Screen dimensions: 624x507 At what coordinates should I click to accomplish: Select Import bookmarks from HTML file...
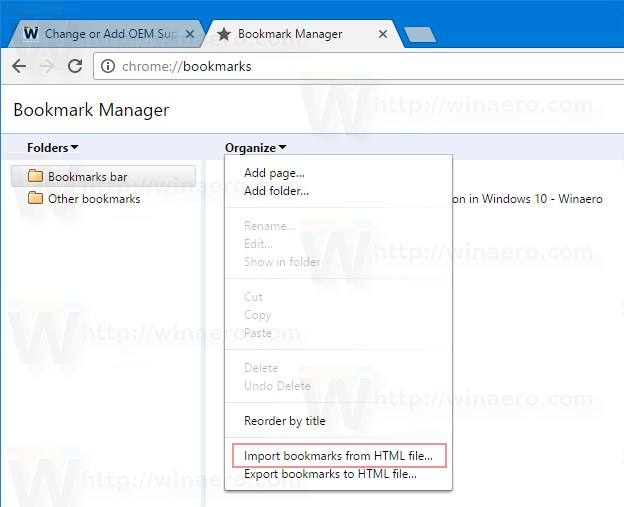point(338,456)
